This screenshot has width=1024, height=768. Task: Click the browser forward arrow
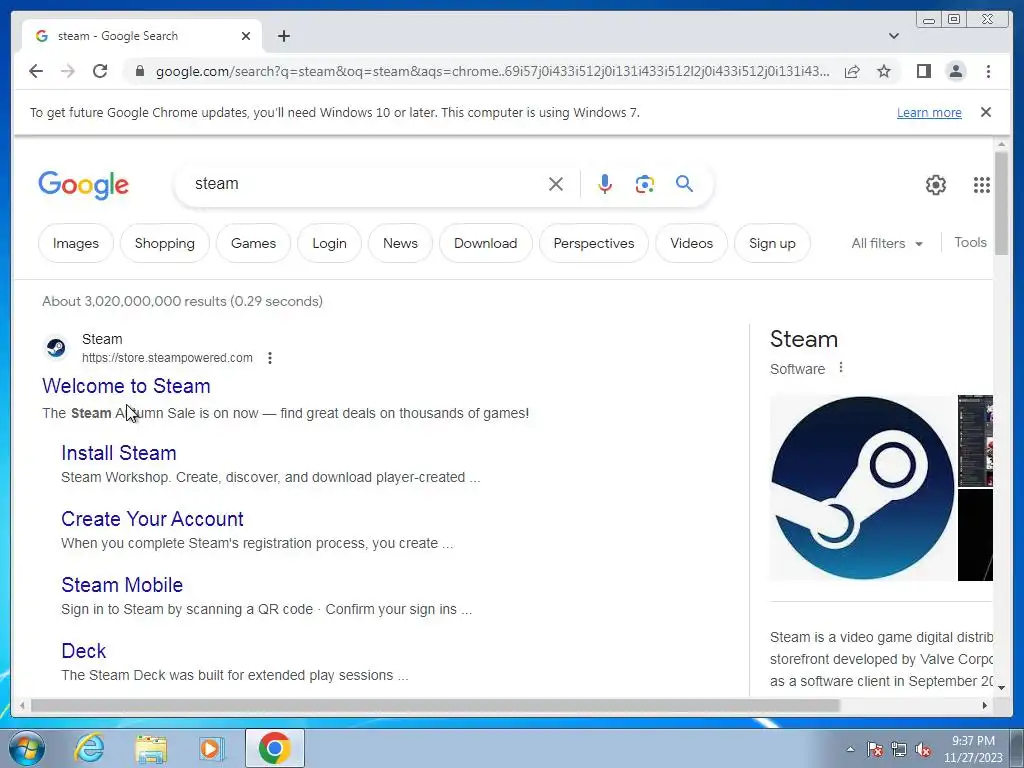tap(68, 71)
